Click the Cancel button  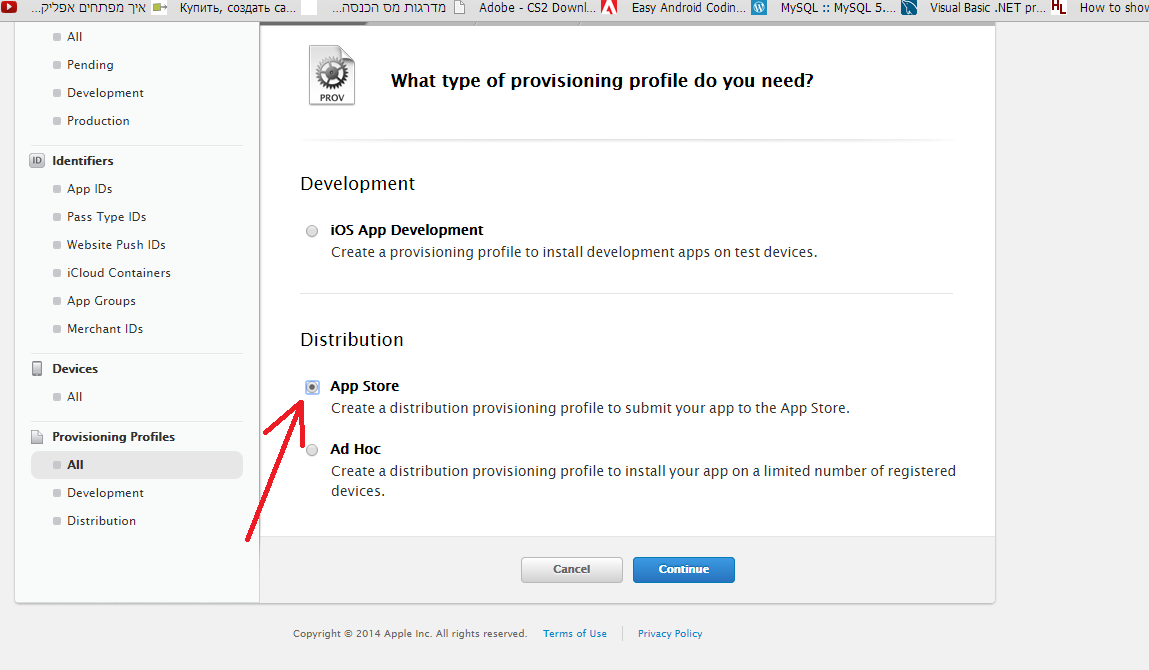[x=571, y=569]
